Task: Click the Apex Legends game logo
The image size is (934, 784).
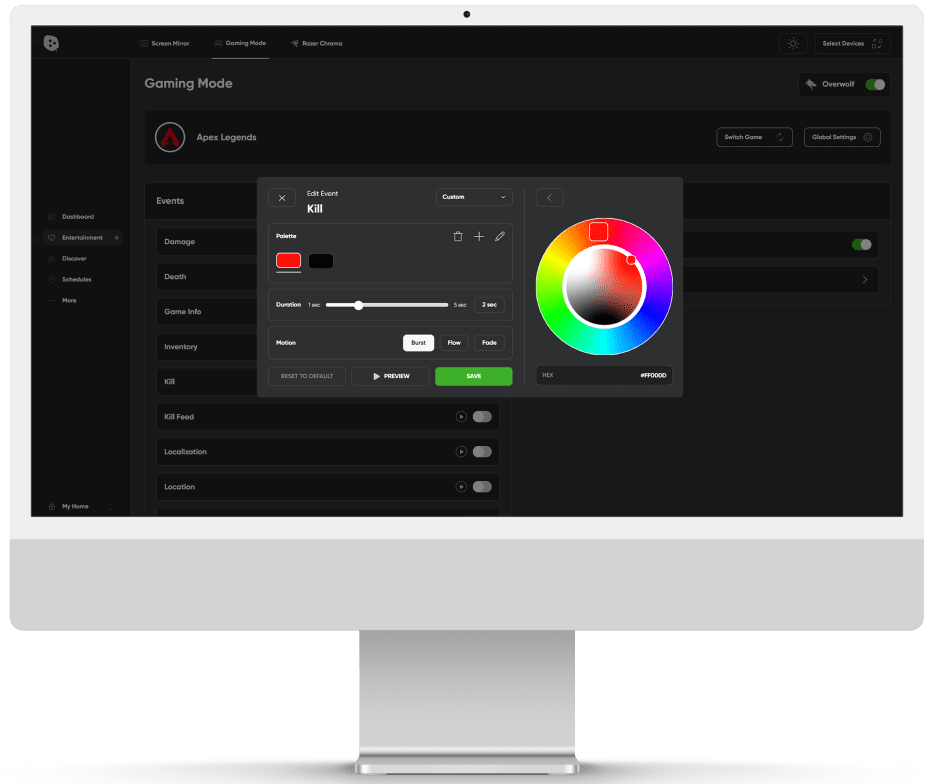Action: [170, 137]
